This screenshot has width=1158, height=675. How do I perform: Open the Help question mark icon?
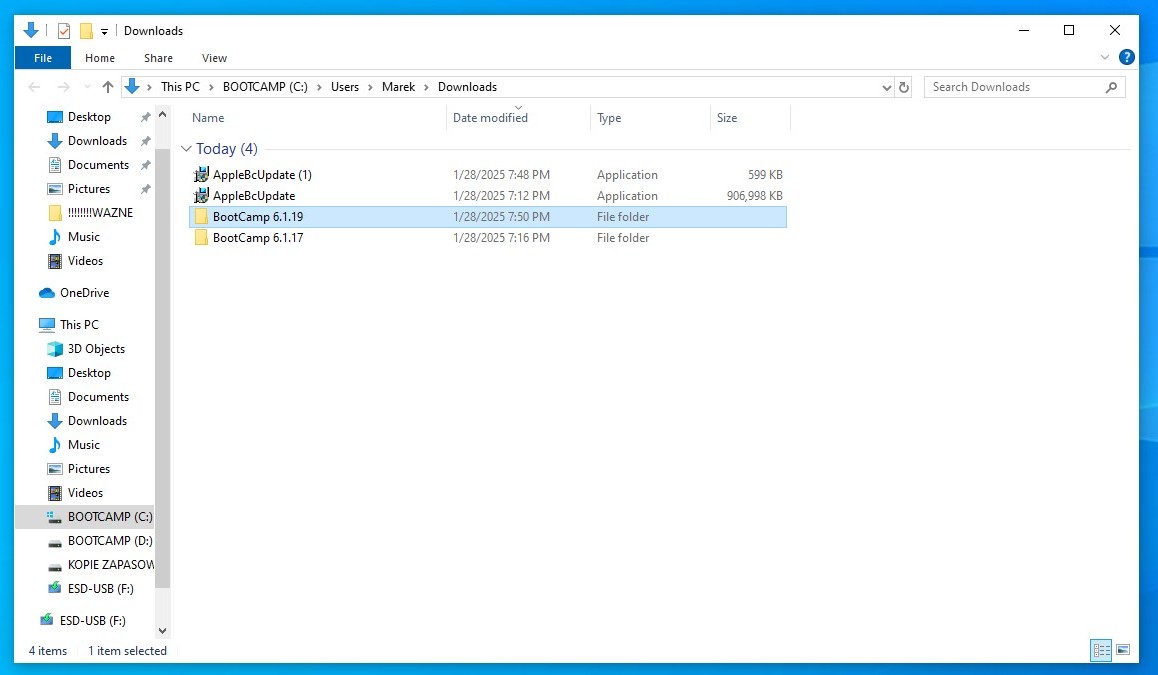pyautogui.click(x=1127, y=57)
